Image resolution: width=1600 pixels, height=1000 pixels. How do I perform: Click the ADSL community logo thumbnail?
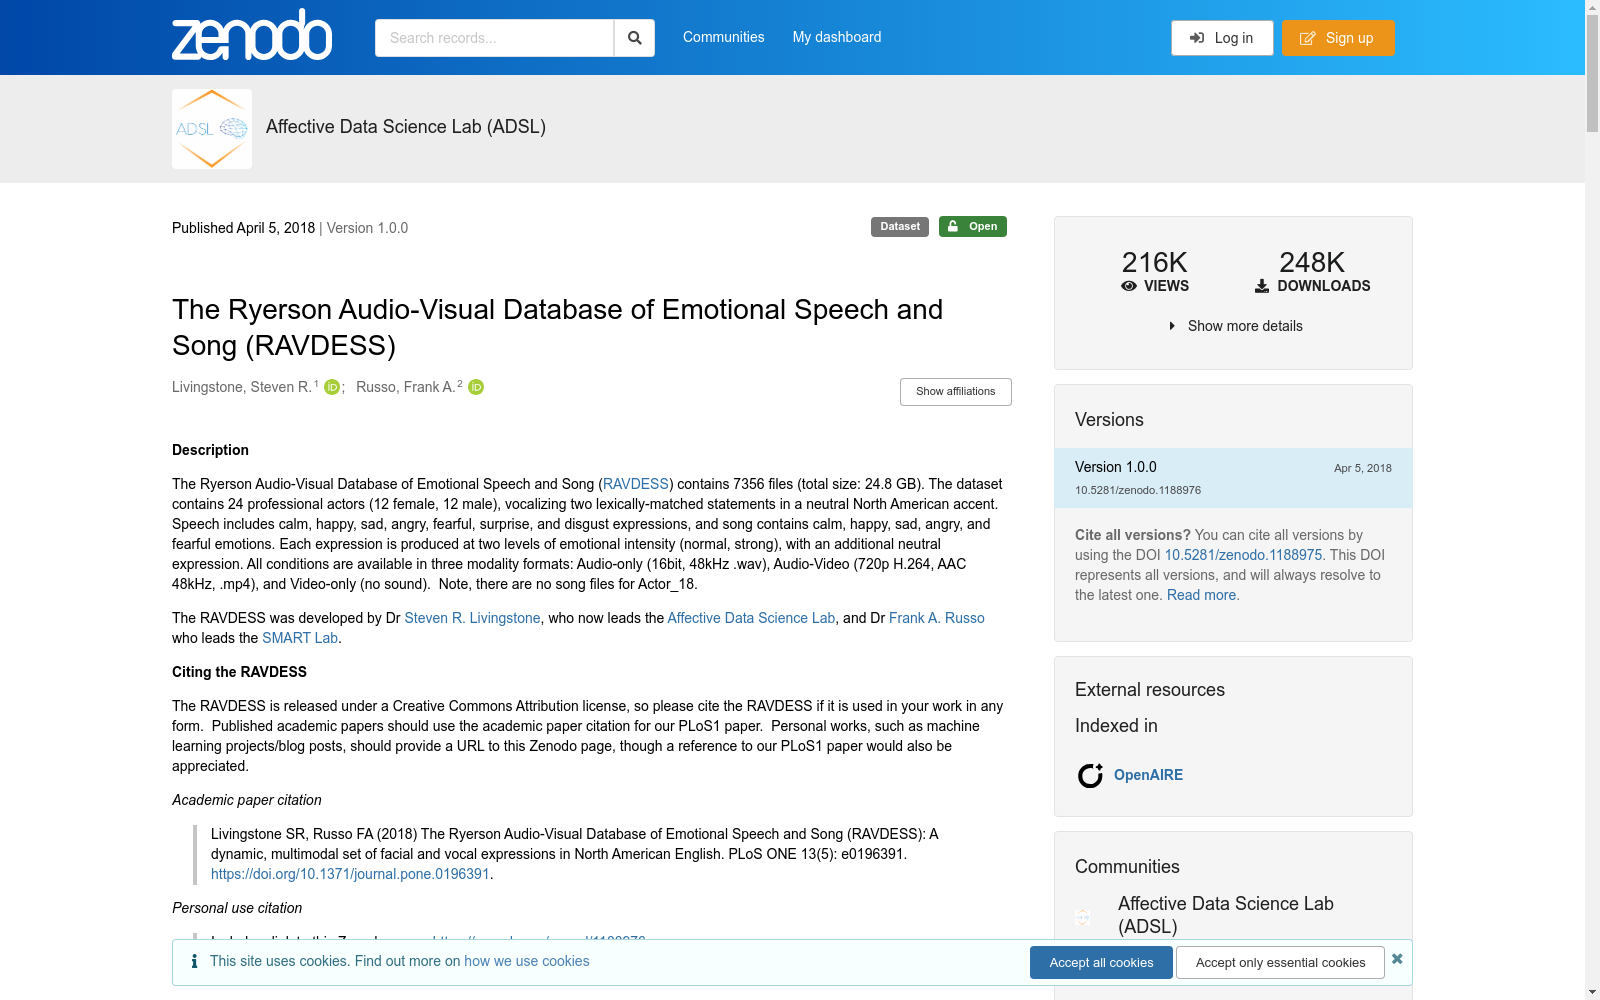[x=212, y=129]
